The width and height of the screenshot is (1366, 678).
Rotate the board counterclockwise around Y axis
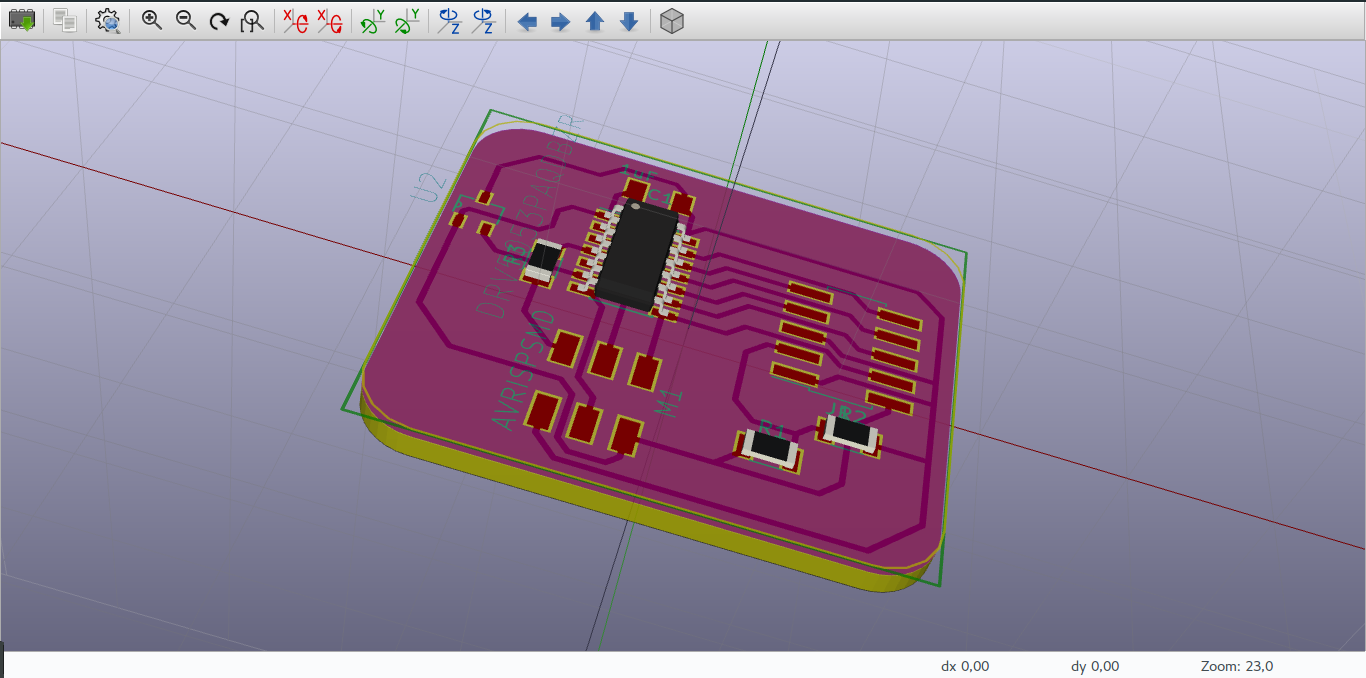[402, 20]
